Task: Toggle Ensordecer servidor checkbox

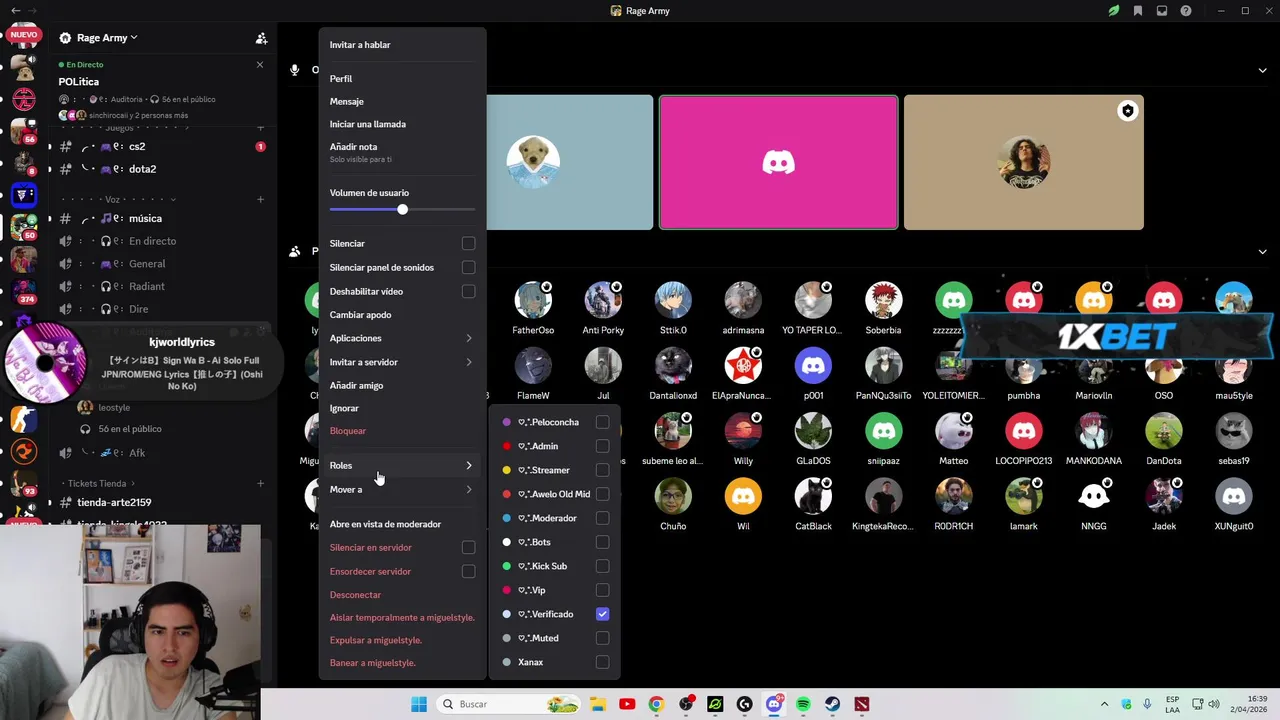Action: (x=468, y=571)
